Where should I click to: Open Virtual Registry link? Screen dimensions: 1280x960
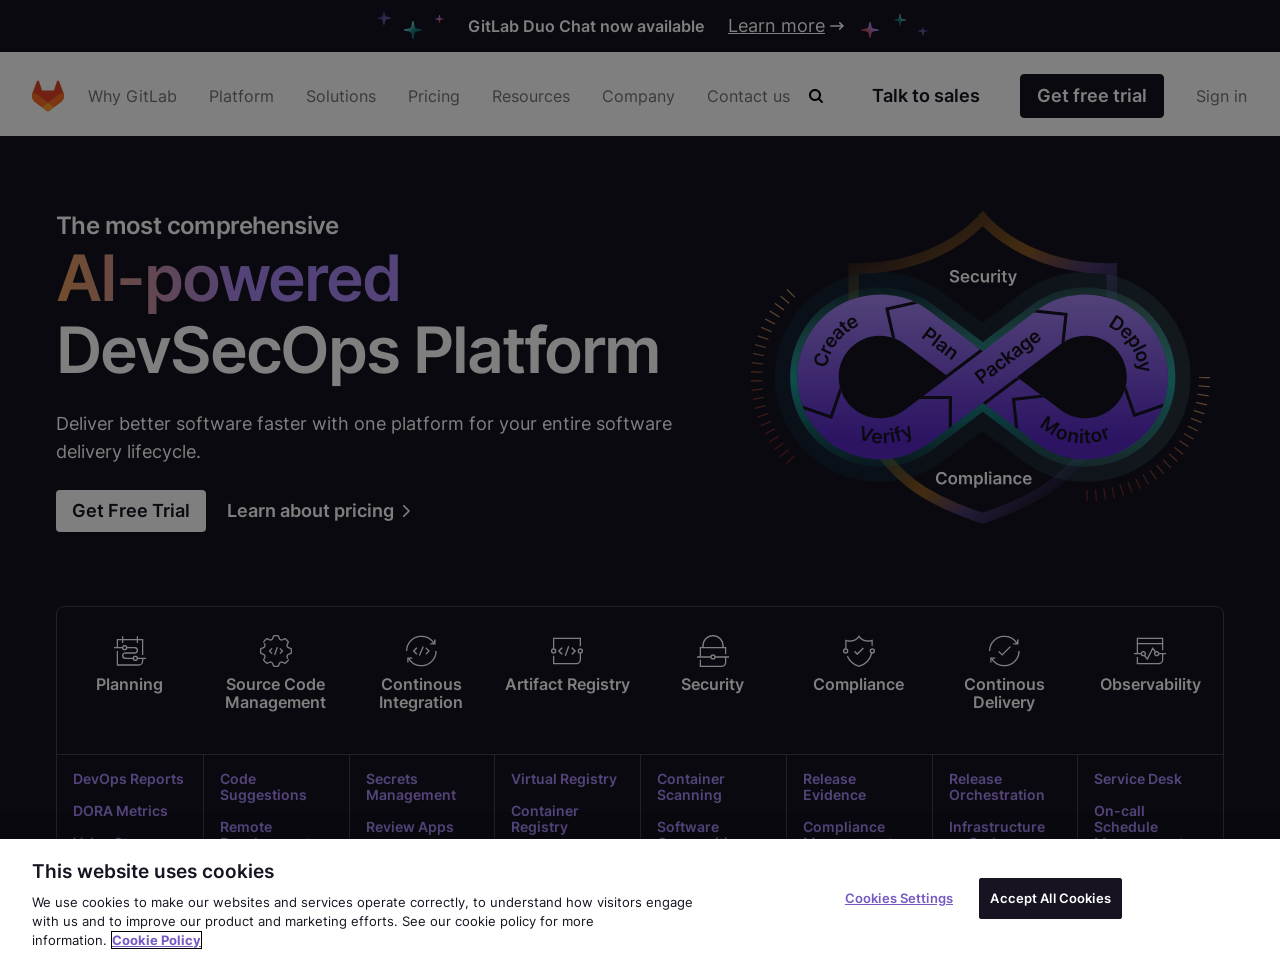coord(564,779)
